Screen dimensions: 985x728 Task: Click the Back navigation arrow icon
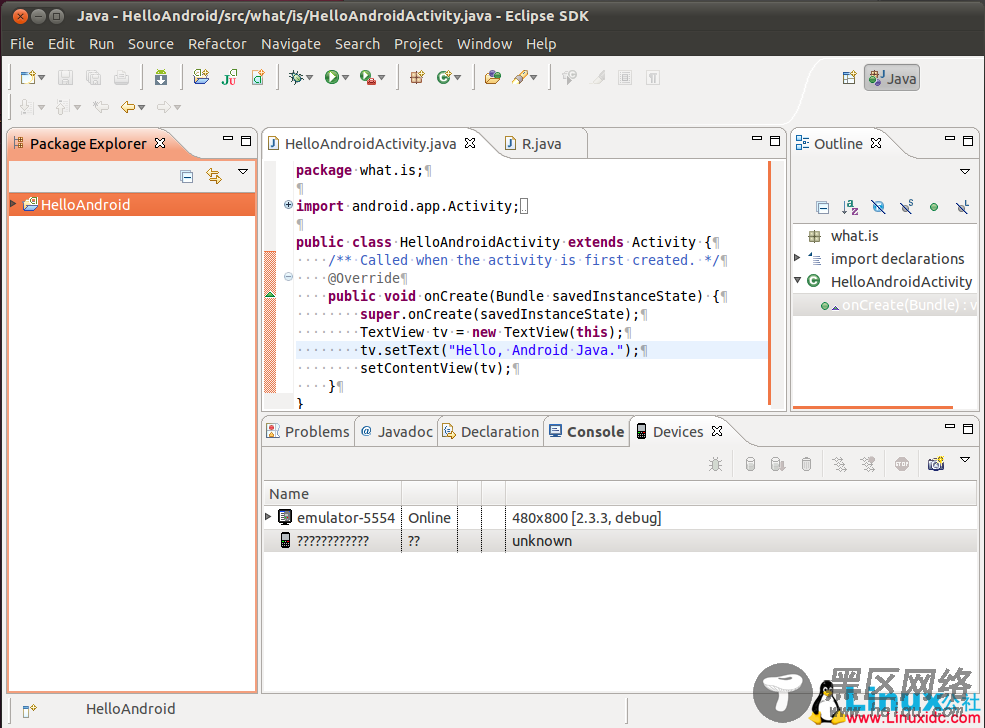coord(128,107)
